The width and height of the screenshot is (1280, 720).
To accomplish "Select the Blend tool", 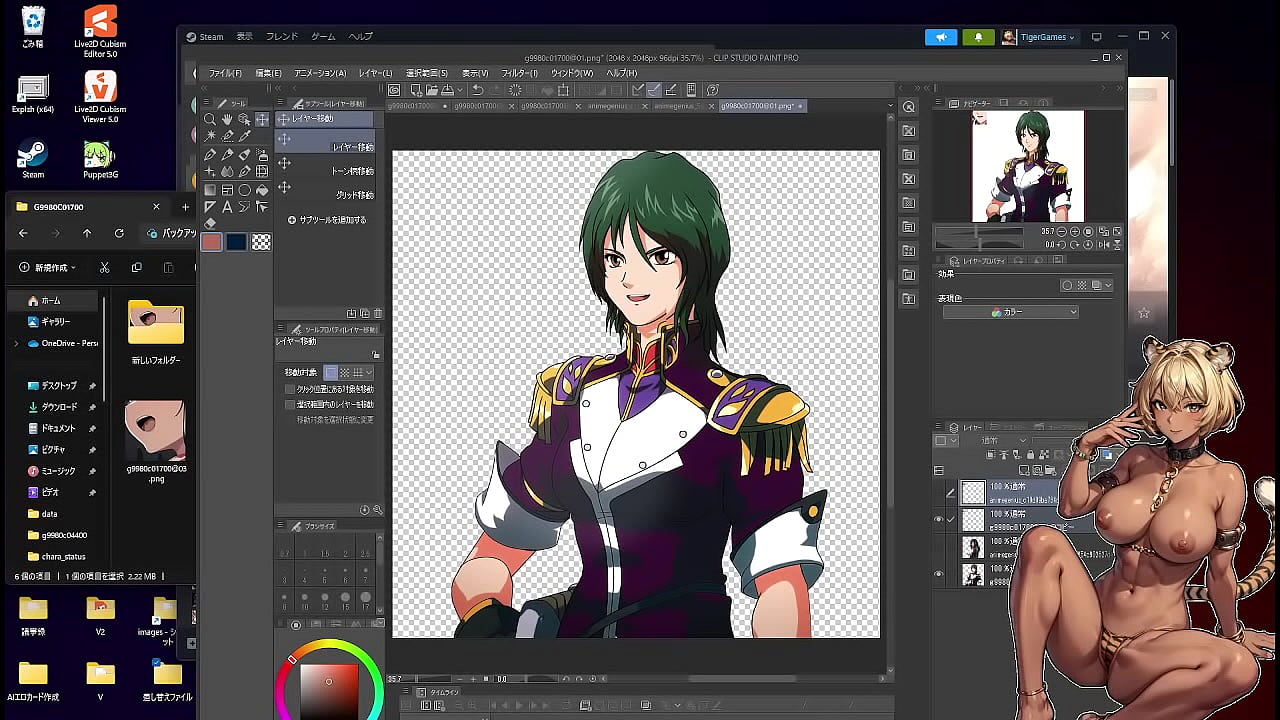I will point(227,171).
